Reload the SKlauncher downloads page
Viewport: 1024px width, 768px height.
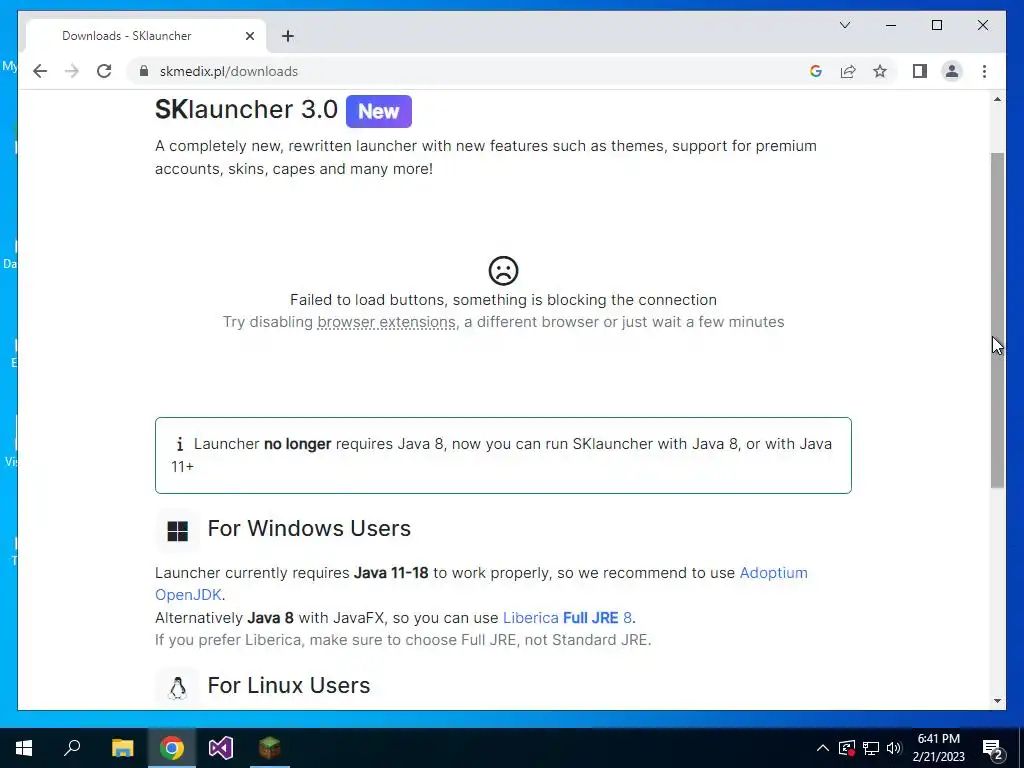point(104,71)
